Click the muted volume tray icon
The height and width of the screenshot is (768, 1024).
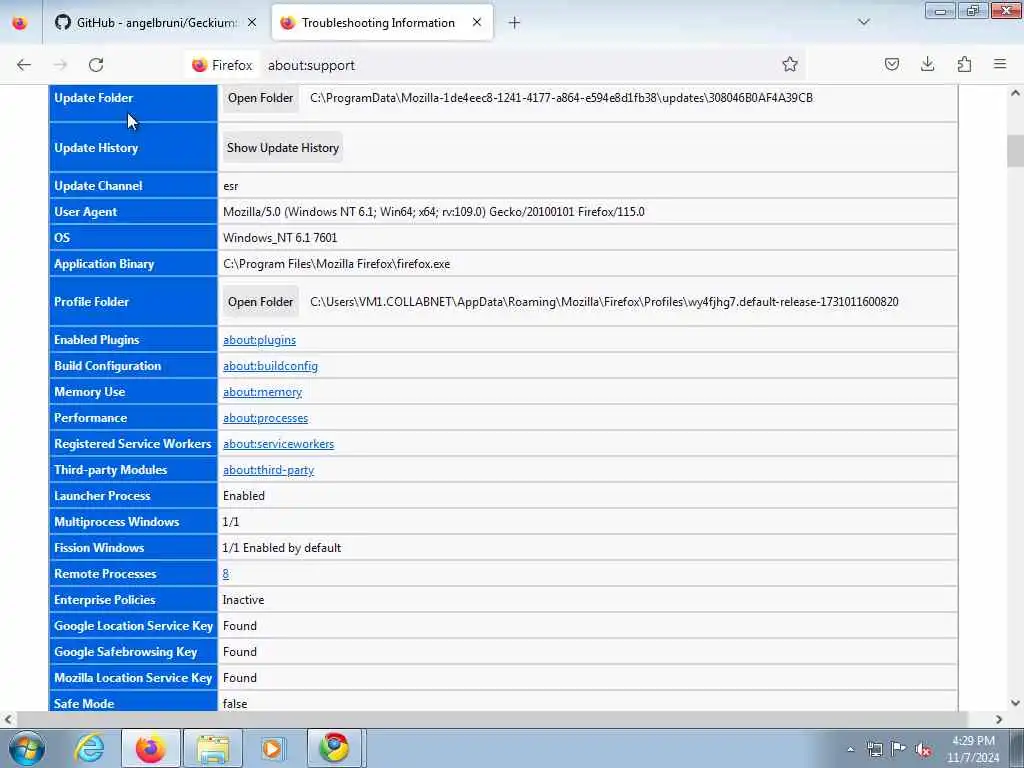[923, 749]
